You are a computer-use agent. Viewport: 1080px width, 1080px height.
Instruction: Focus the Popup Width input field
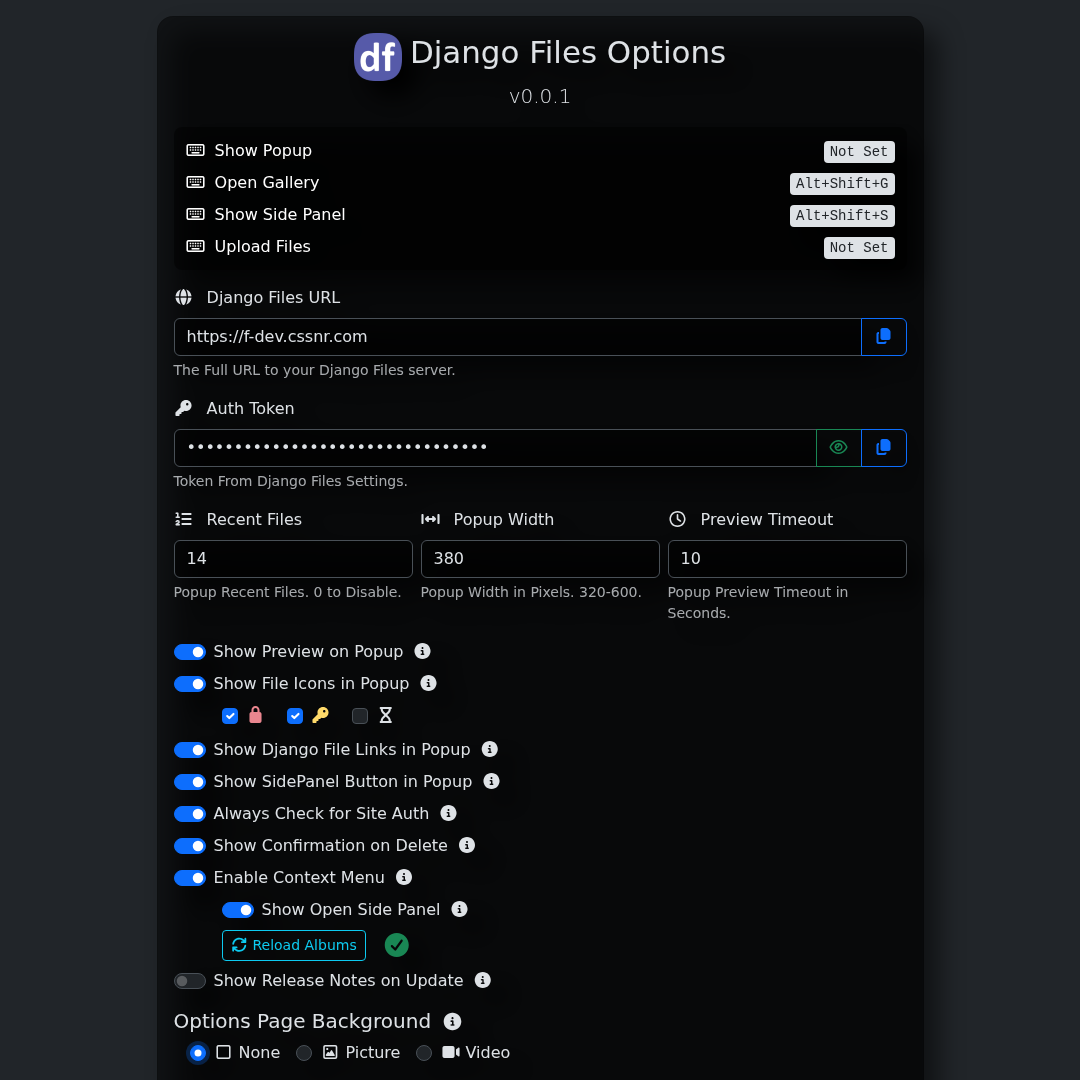point(540,559)
